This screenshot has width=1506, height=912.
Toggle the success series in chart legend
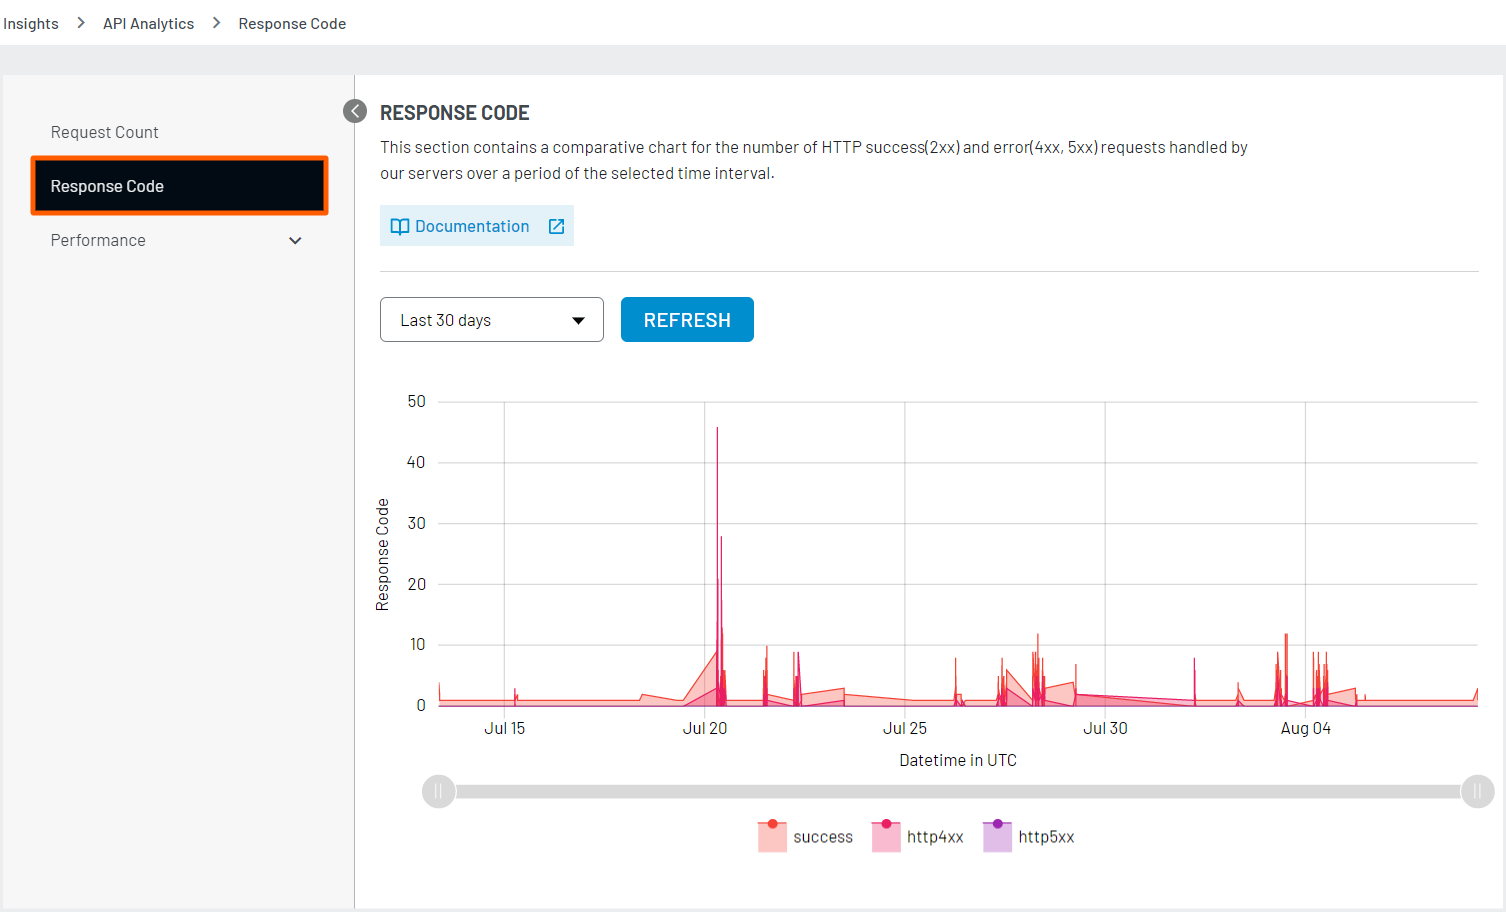pos(806,837)
